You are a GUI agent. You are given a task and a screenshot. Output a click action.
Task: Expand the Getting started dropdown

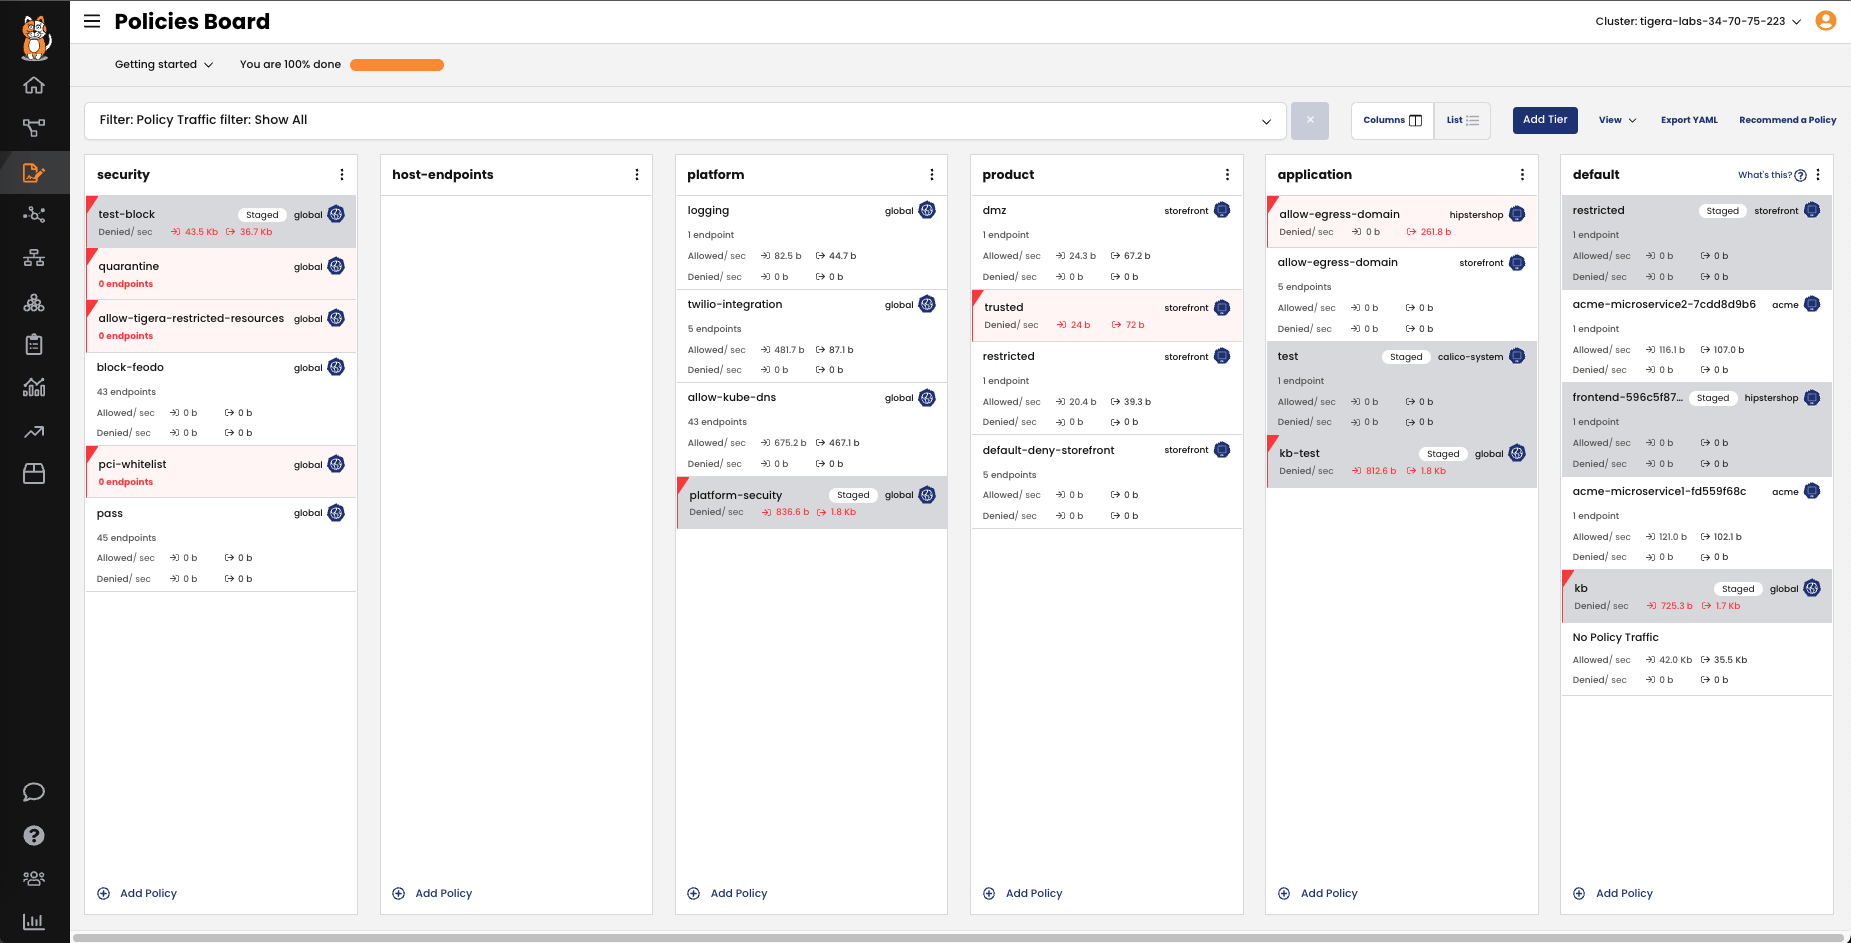(x=164, y=65)
